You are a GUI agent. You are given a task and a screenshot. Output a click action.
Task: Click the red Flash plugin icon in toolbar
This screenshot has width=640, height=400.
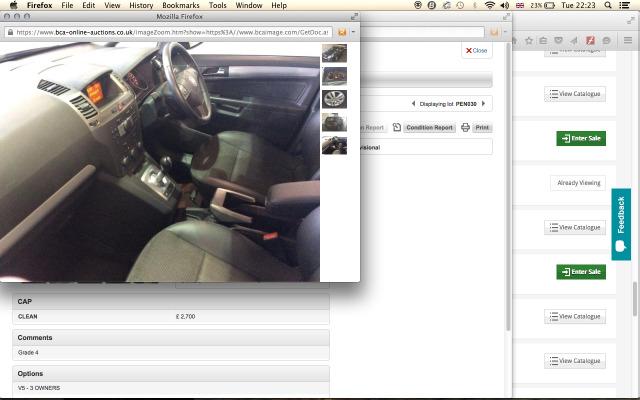[590, 40]
